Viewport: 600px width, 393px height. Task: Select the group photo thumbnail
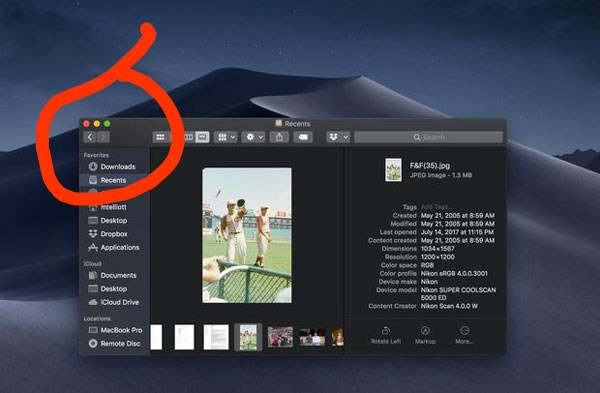click(312, 337)
